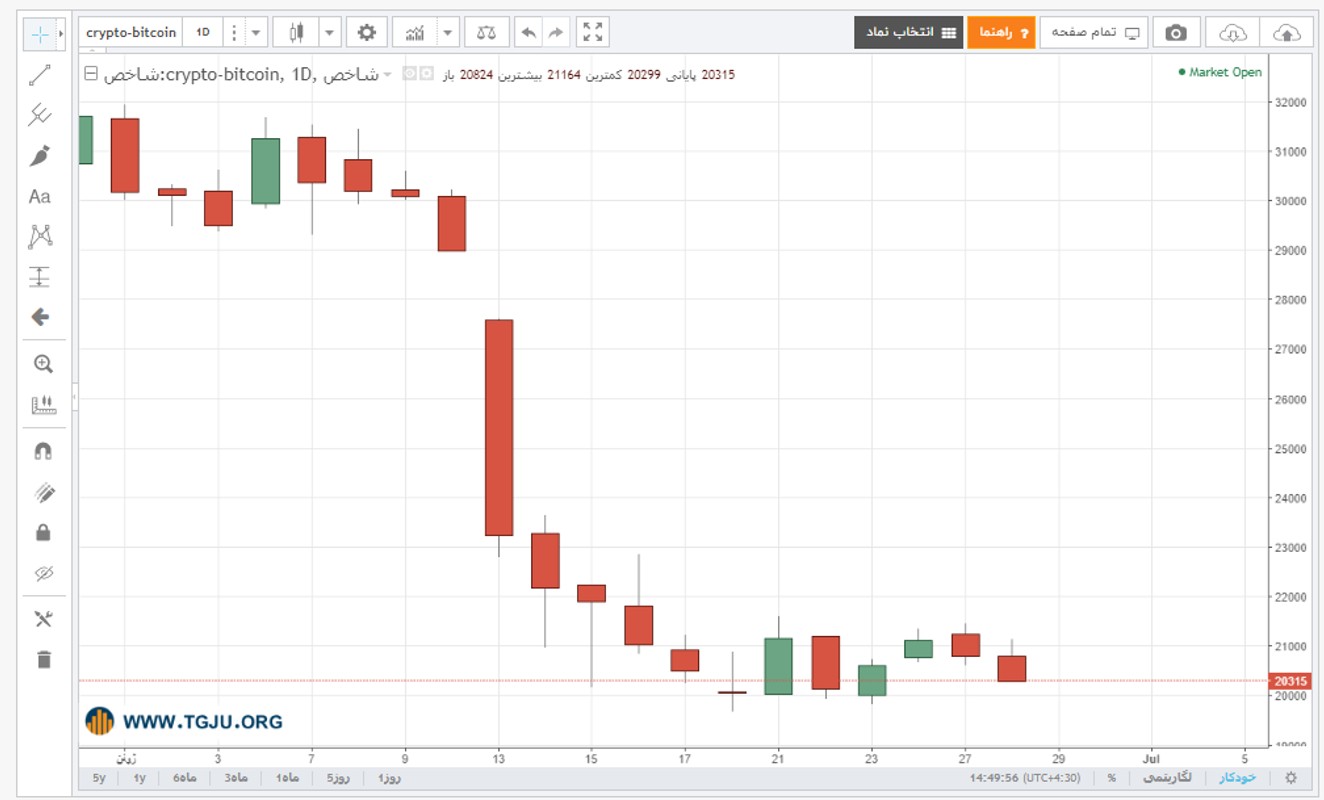Image resolution: width=1324 pixels, height=800 pixels.
Task: Click the انتخاب نماد symbol selection button
Action: point(908,32)
